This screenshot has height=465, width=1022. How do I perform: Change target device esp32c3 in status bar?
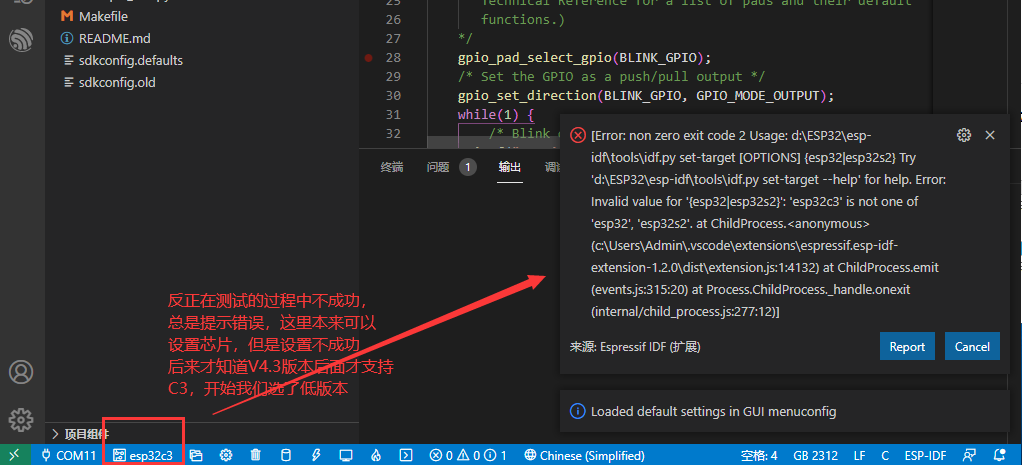(x=143, y=455)
